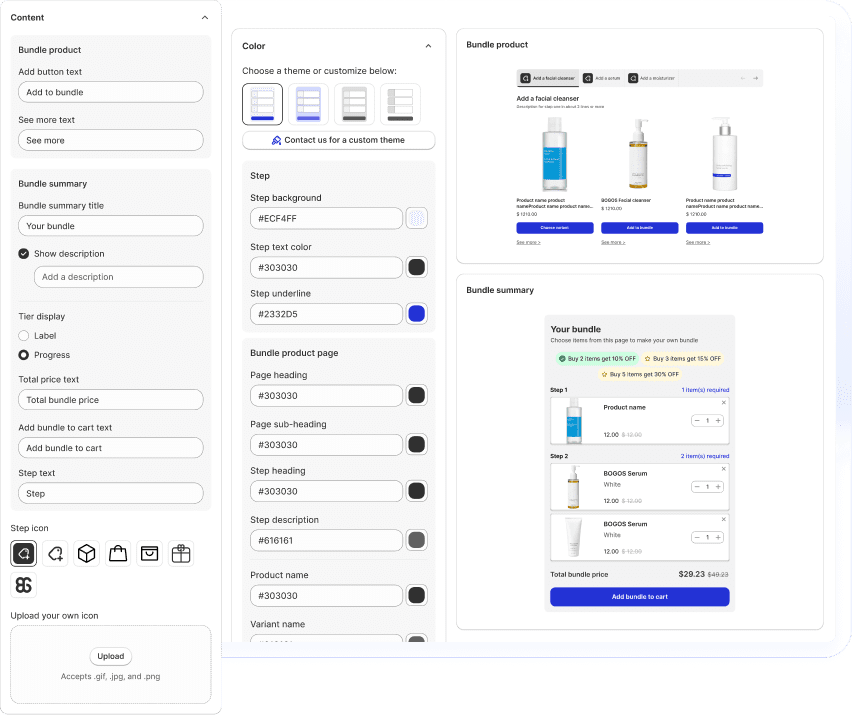Click next arrow in bundle product tabs
853x716 pixels.
[x=756, y=78]
